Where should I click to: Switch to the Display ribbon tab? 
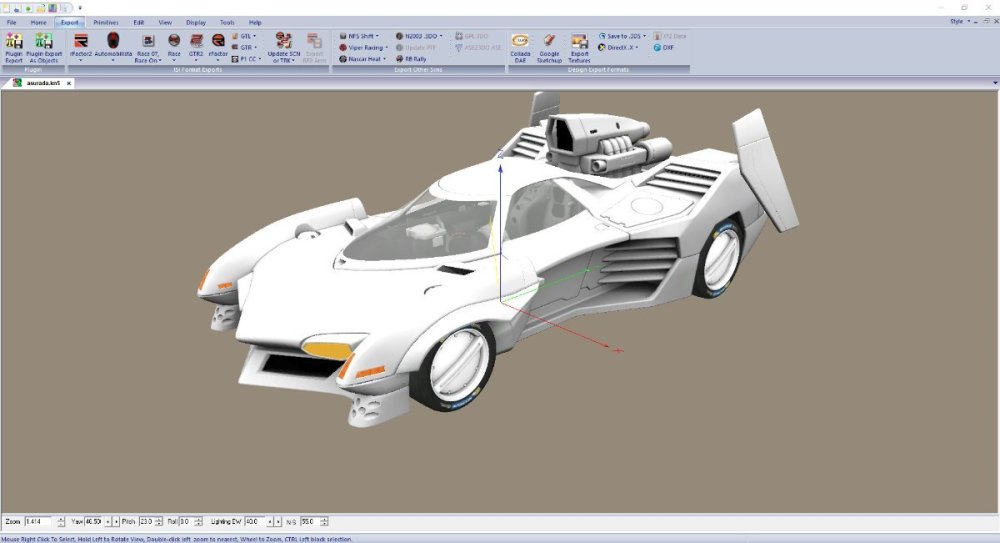196,21
